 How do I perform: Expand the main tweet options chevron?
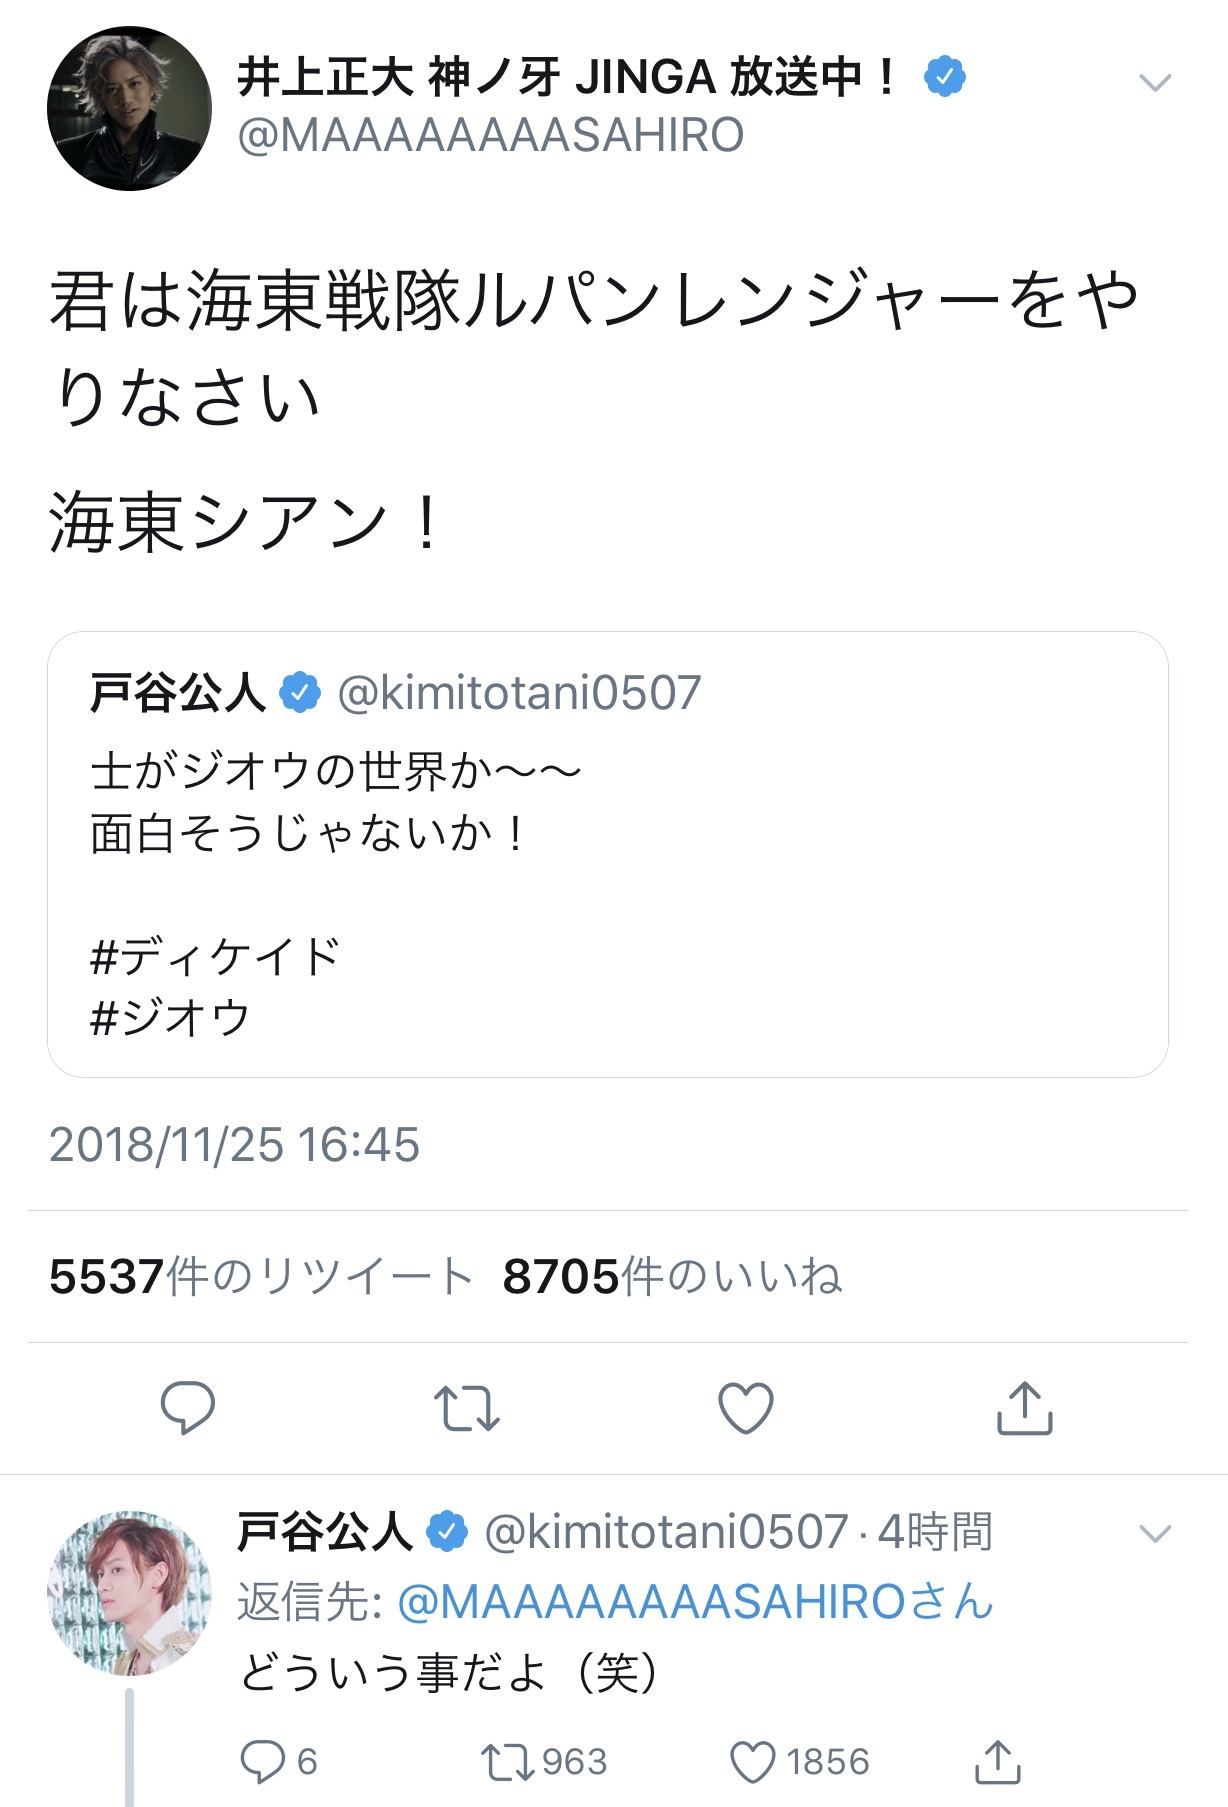(1155, 83)
